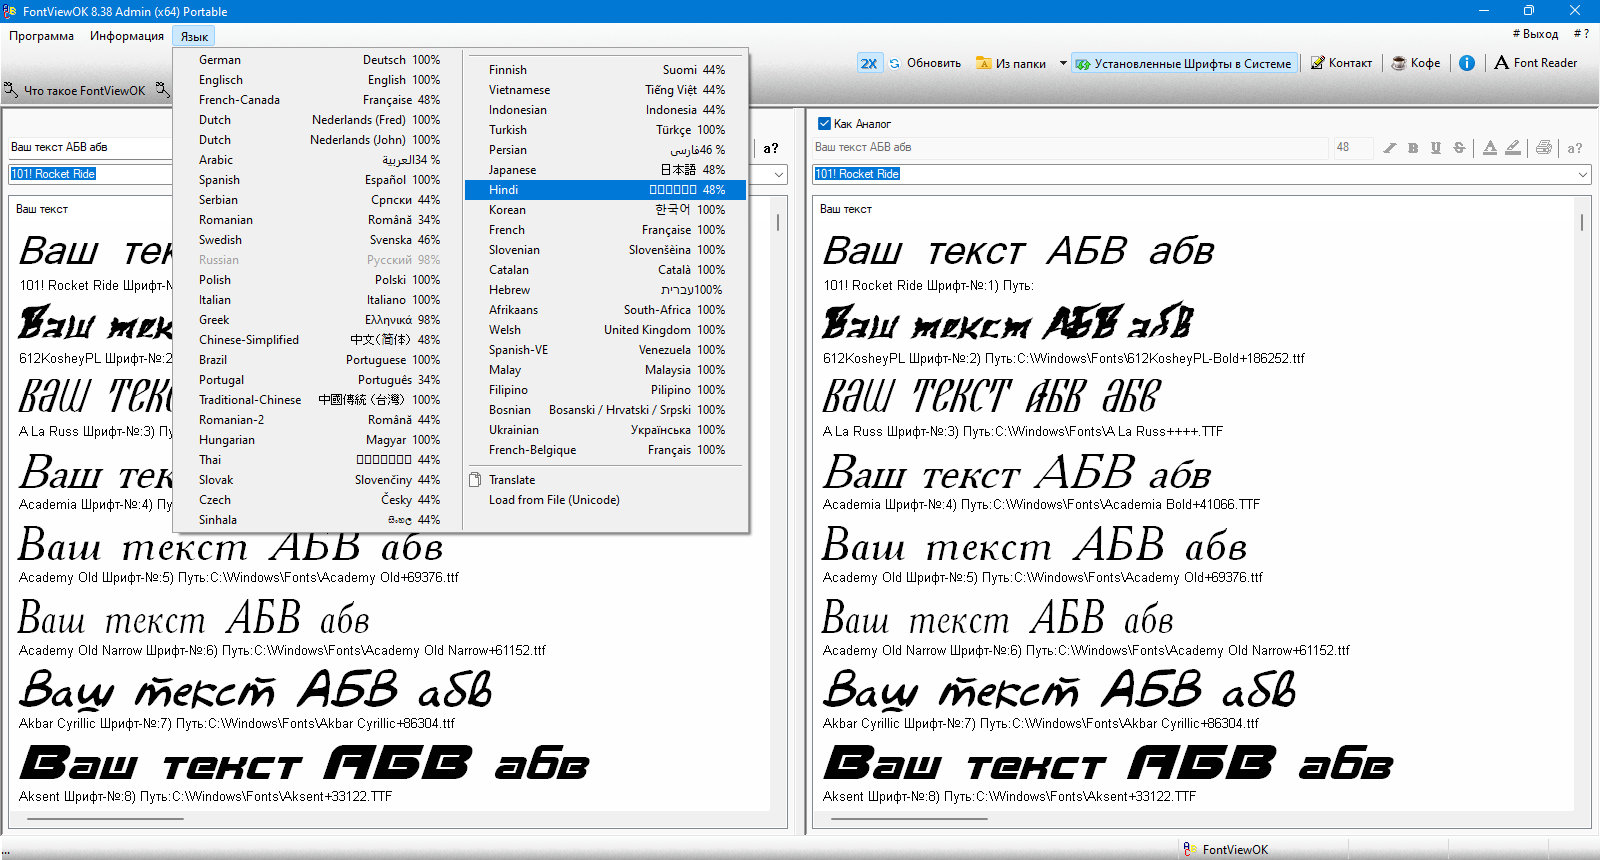Open Контакт in the toolbar
1600x860 pixels.
pyautogui.click(x=1341, y=63)
